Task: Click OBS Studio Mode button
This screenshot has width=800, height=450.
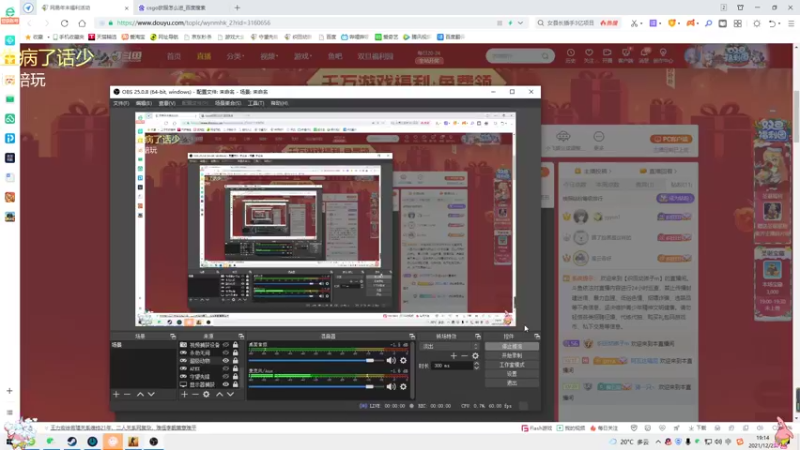Action: pyautogui.click(x=512, y=365)
